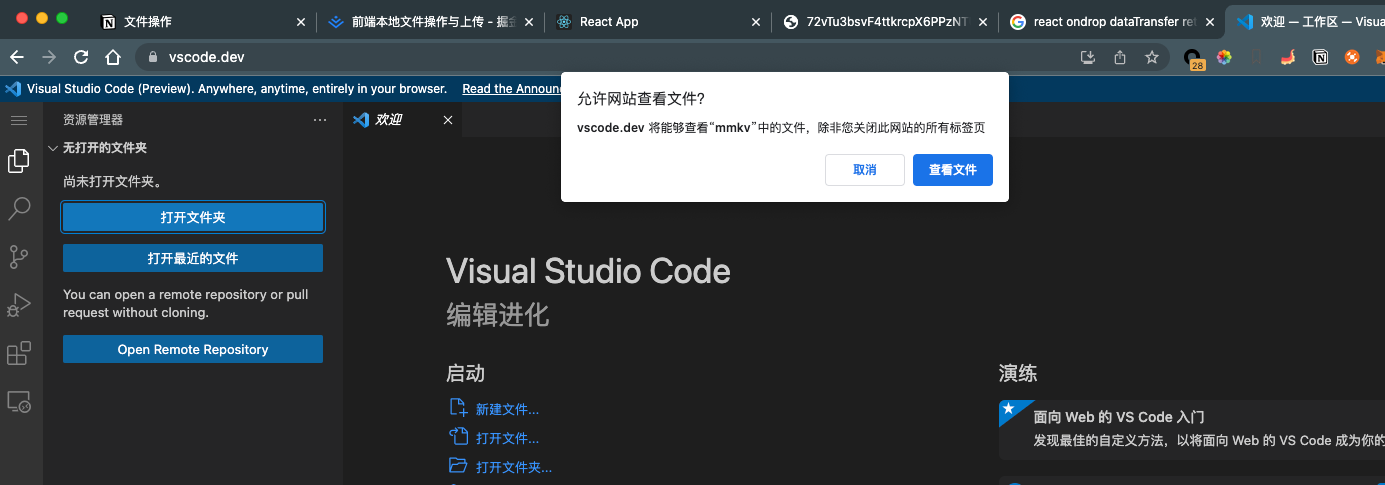The image size is (1385, 485).
Task: Close the 欢迎 editor tab
Action: point(448,120)
